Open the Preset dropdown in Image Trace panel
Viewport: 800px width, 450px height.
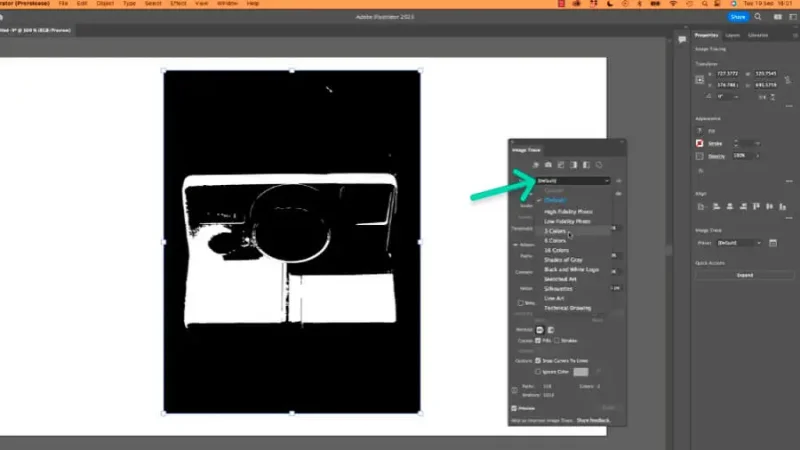coord(572,181)
